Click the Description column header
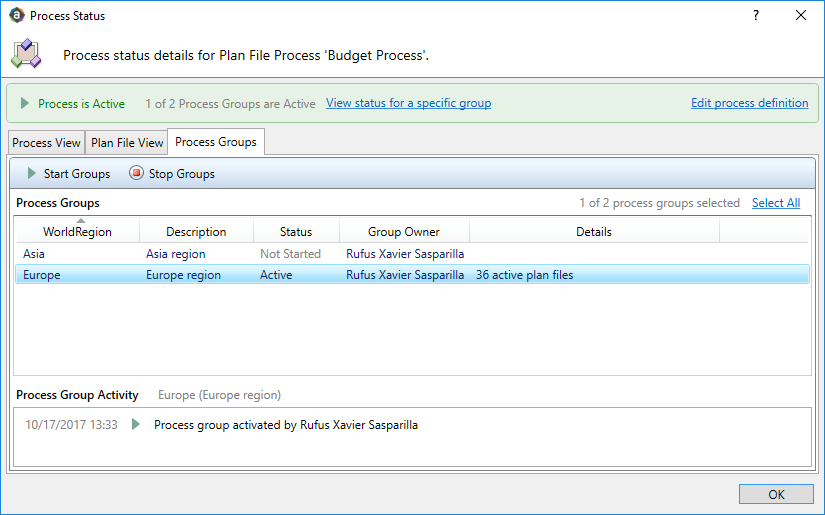The image size is (825, 515). point(196,232)
